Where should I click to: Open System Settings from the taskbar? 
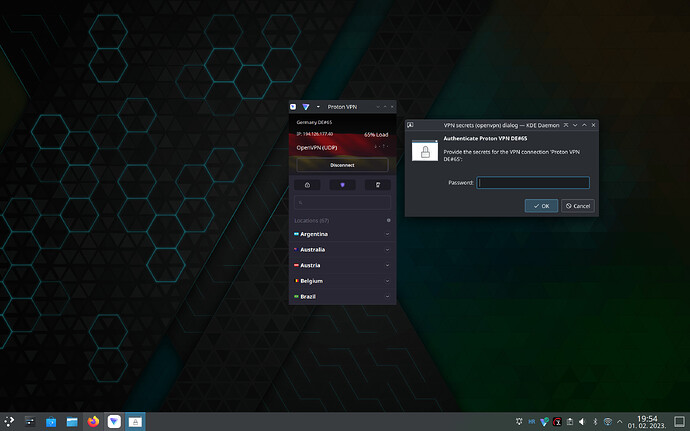click(30, 421)
